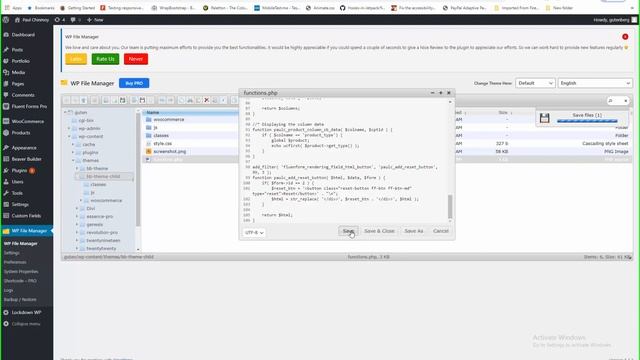Open the English language dropdown
640x360 pixels.
click(595, 83)
